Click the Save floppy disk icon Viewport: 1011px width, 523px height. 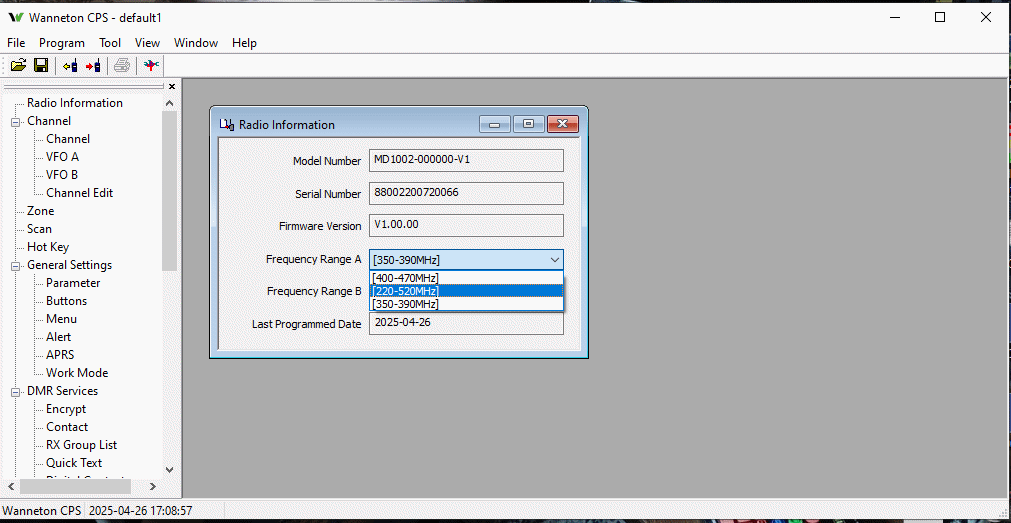click(41, 65)
